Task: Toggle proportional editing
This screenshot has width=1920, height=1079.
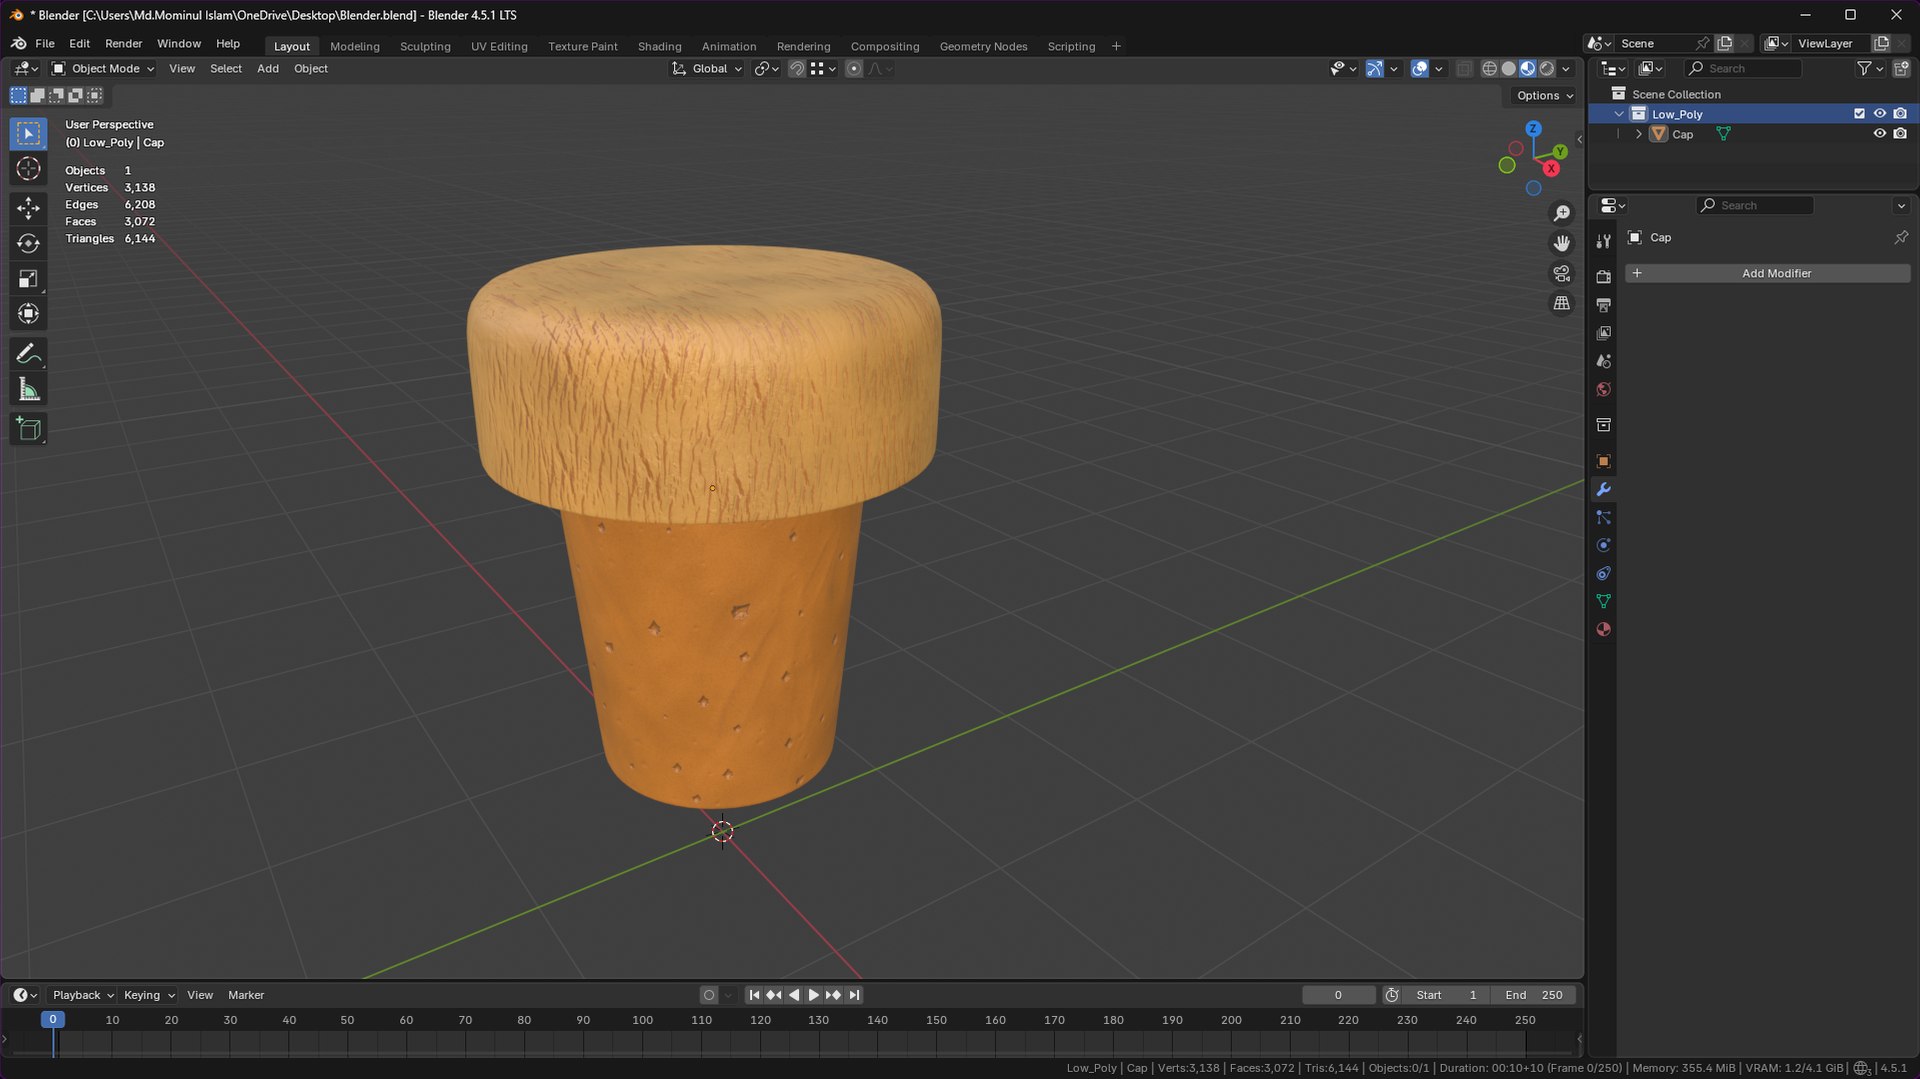Action: (x=853, y=69)
